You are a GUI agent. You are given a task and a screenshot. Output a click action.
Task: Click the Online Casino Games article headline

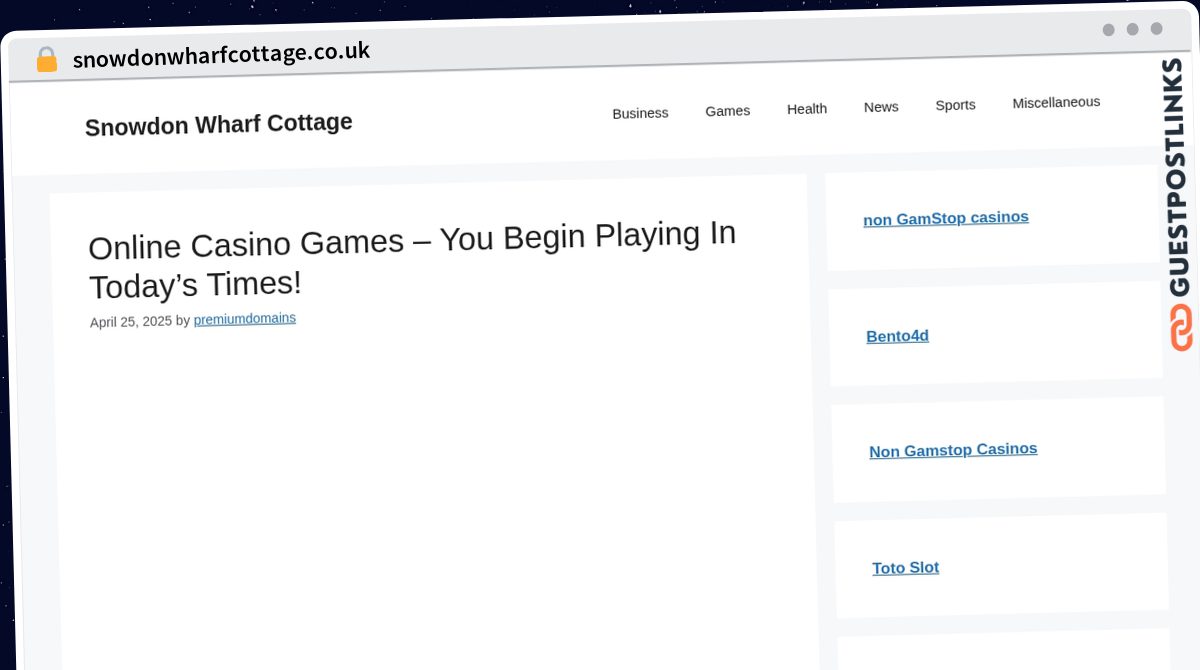(412, 260)
